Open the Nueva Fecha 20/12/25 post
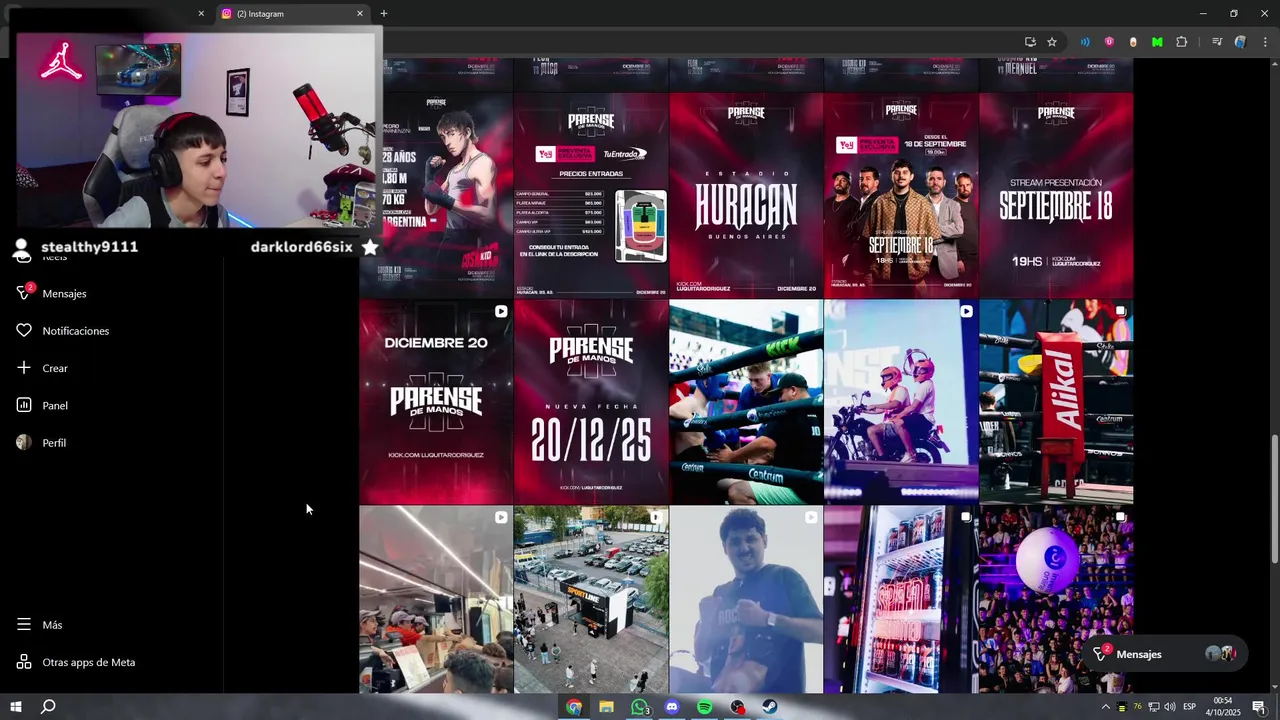The height and width of the screenshot is (720, 1280). point(591,402)
